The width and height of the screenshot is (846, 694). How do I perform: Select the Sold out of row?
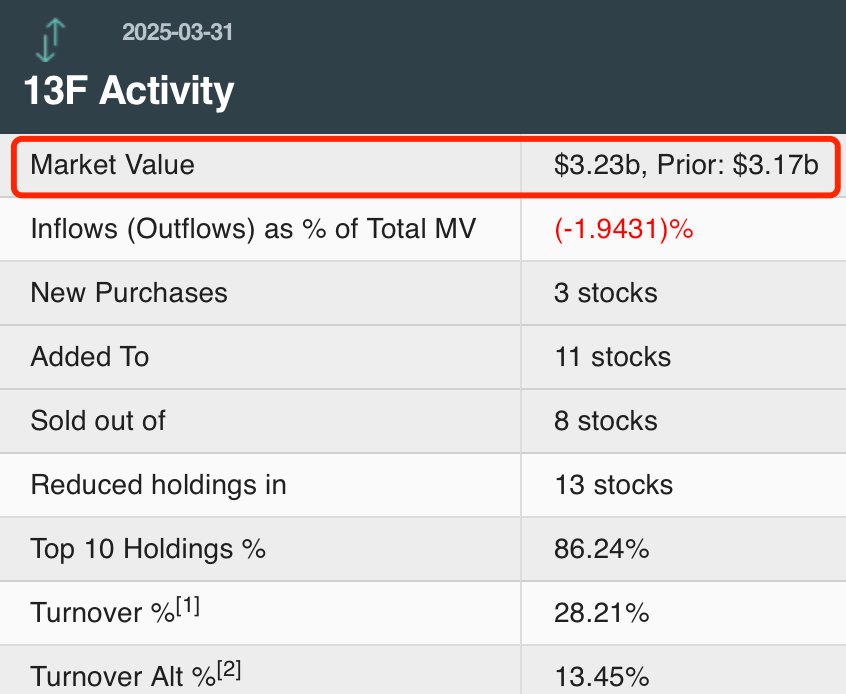click(x=98, y=421)
